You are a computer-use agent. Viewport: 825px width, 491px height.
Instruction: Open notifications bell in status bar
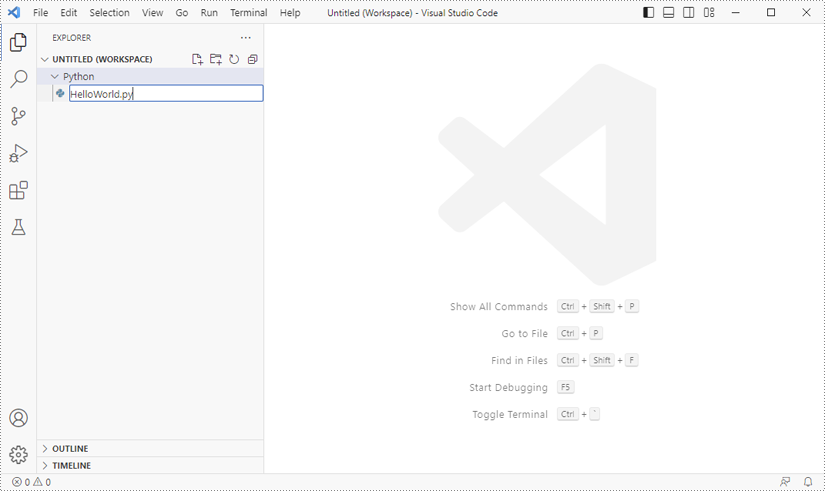coord(808,482)
